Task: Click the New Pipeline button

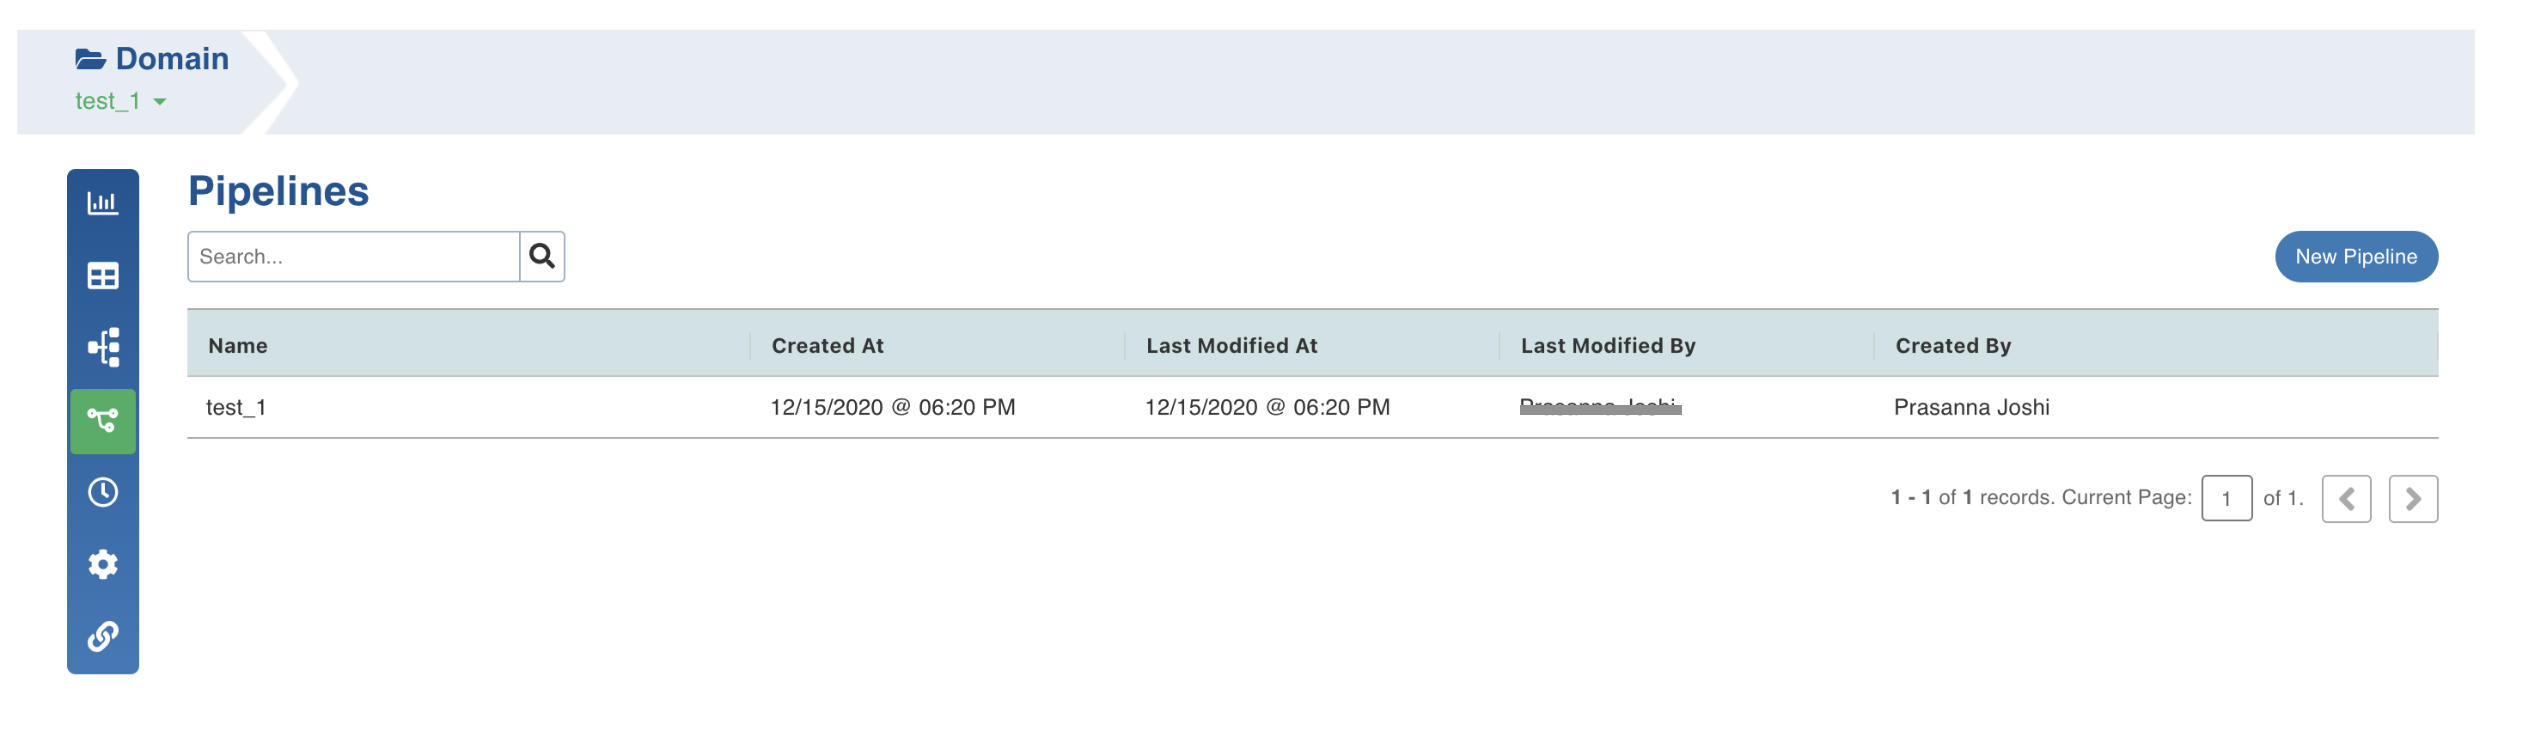Action: pyautogui.click(x=2355, y=257)
